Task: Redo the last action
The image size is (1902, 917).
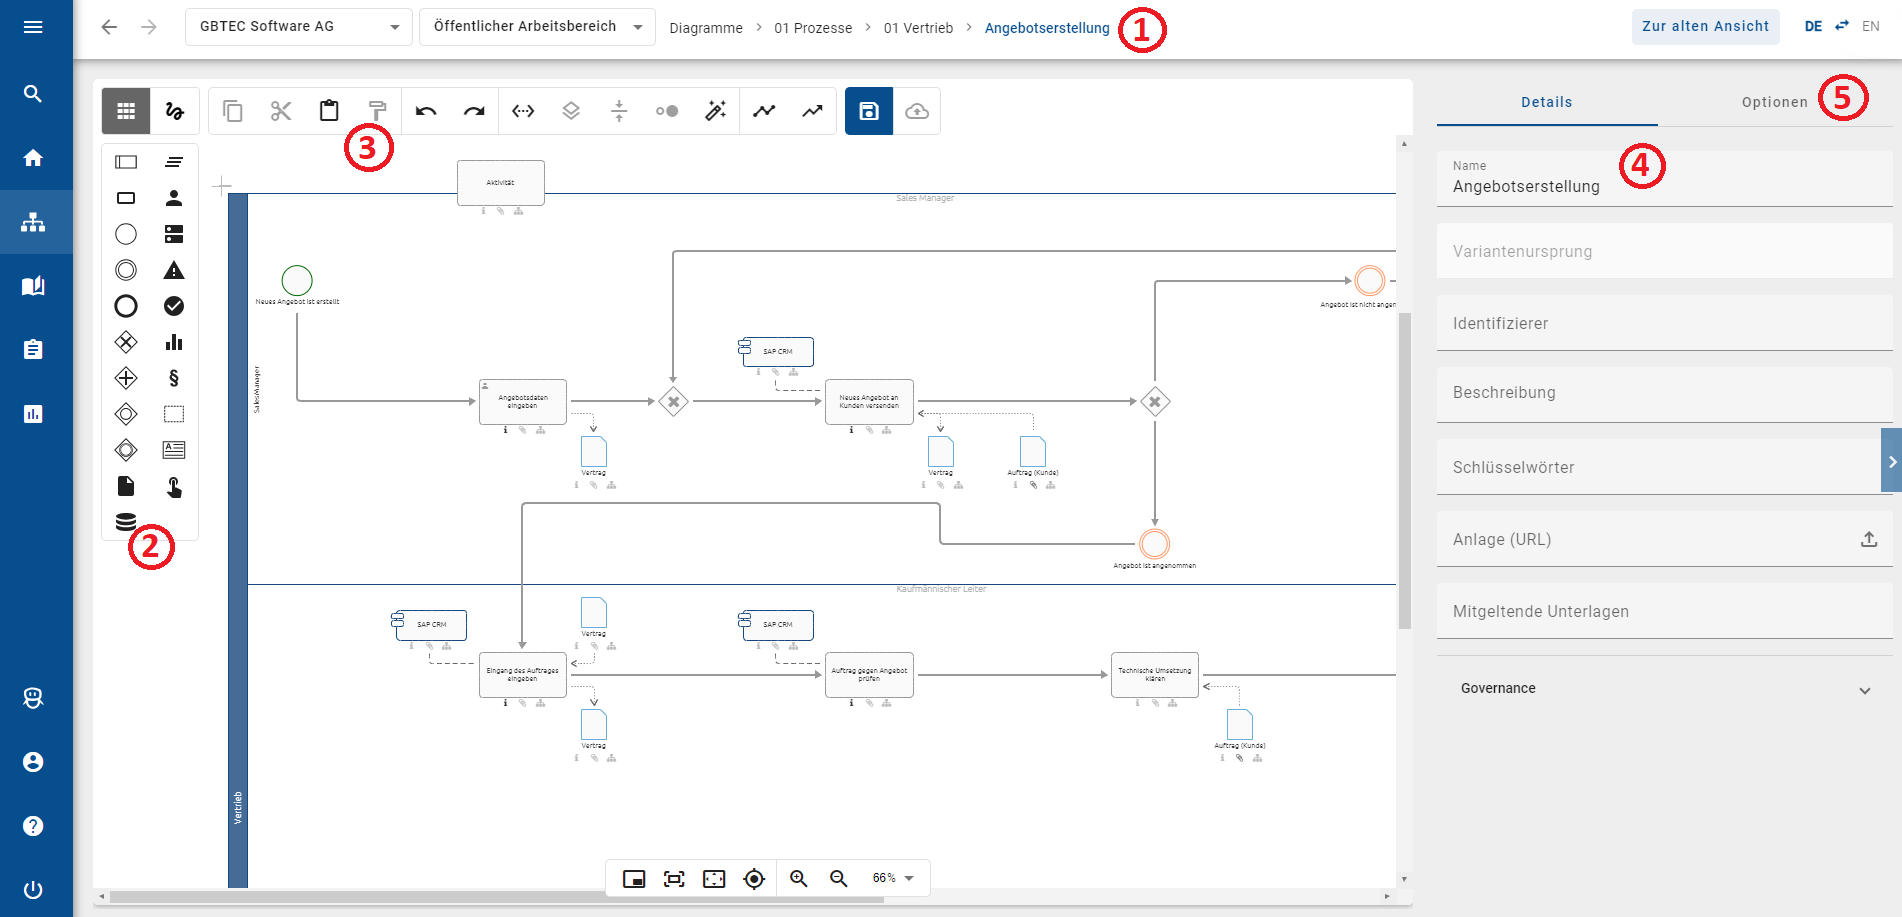Action: click(474, 111)
